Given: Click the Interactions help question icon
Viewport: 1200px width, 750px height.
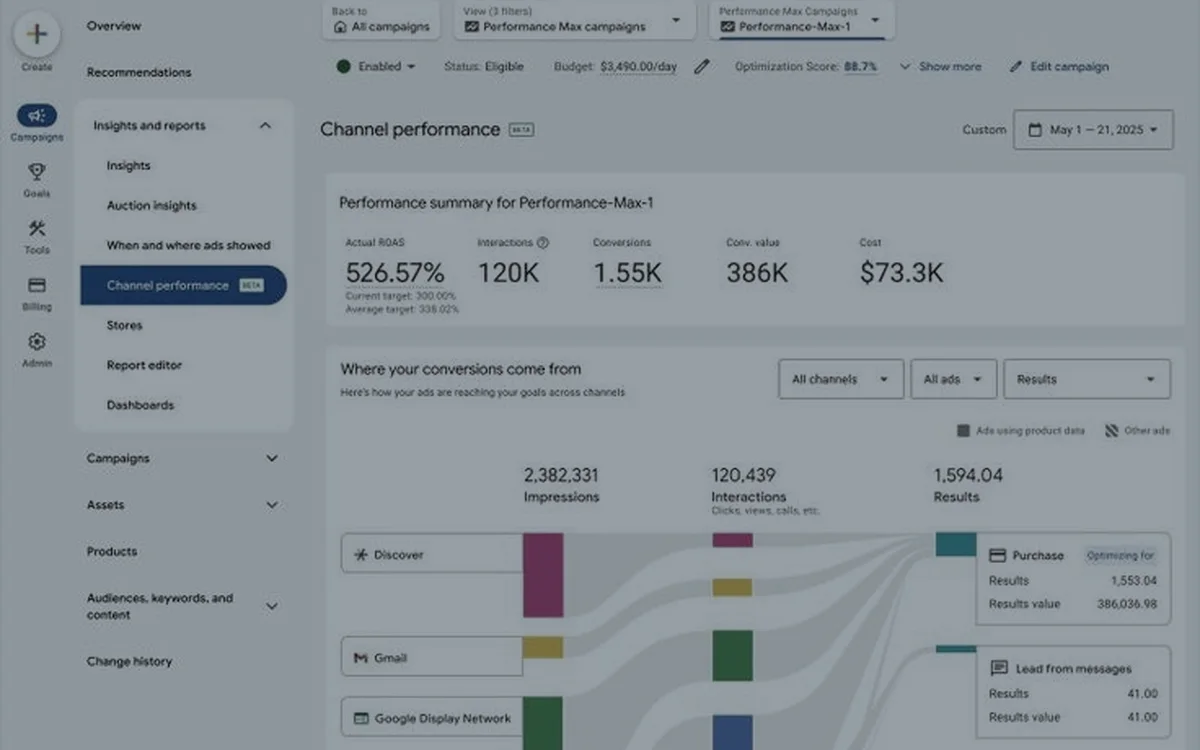Looking at the screenshot, I should click(x=543, y=242).
